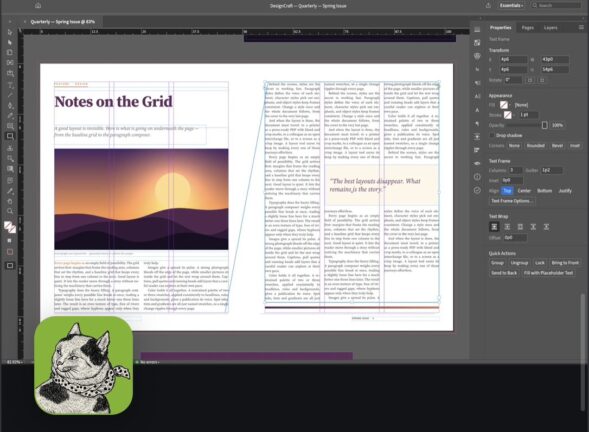Click the Text Frame Options button

[x=512, y=201]
